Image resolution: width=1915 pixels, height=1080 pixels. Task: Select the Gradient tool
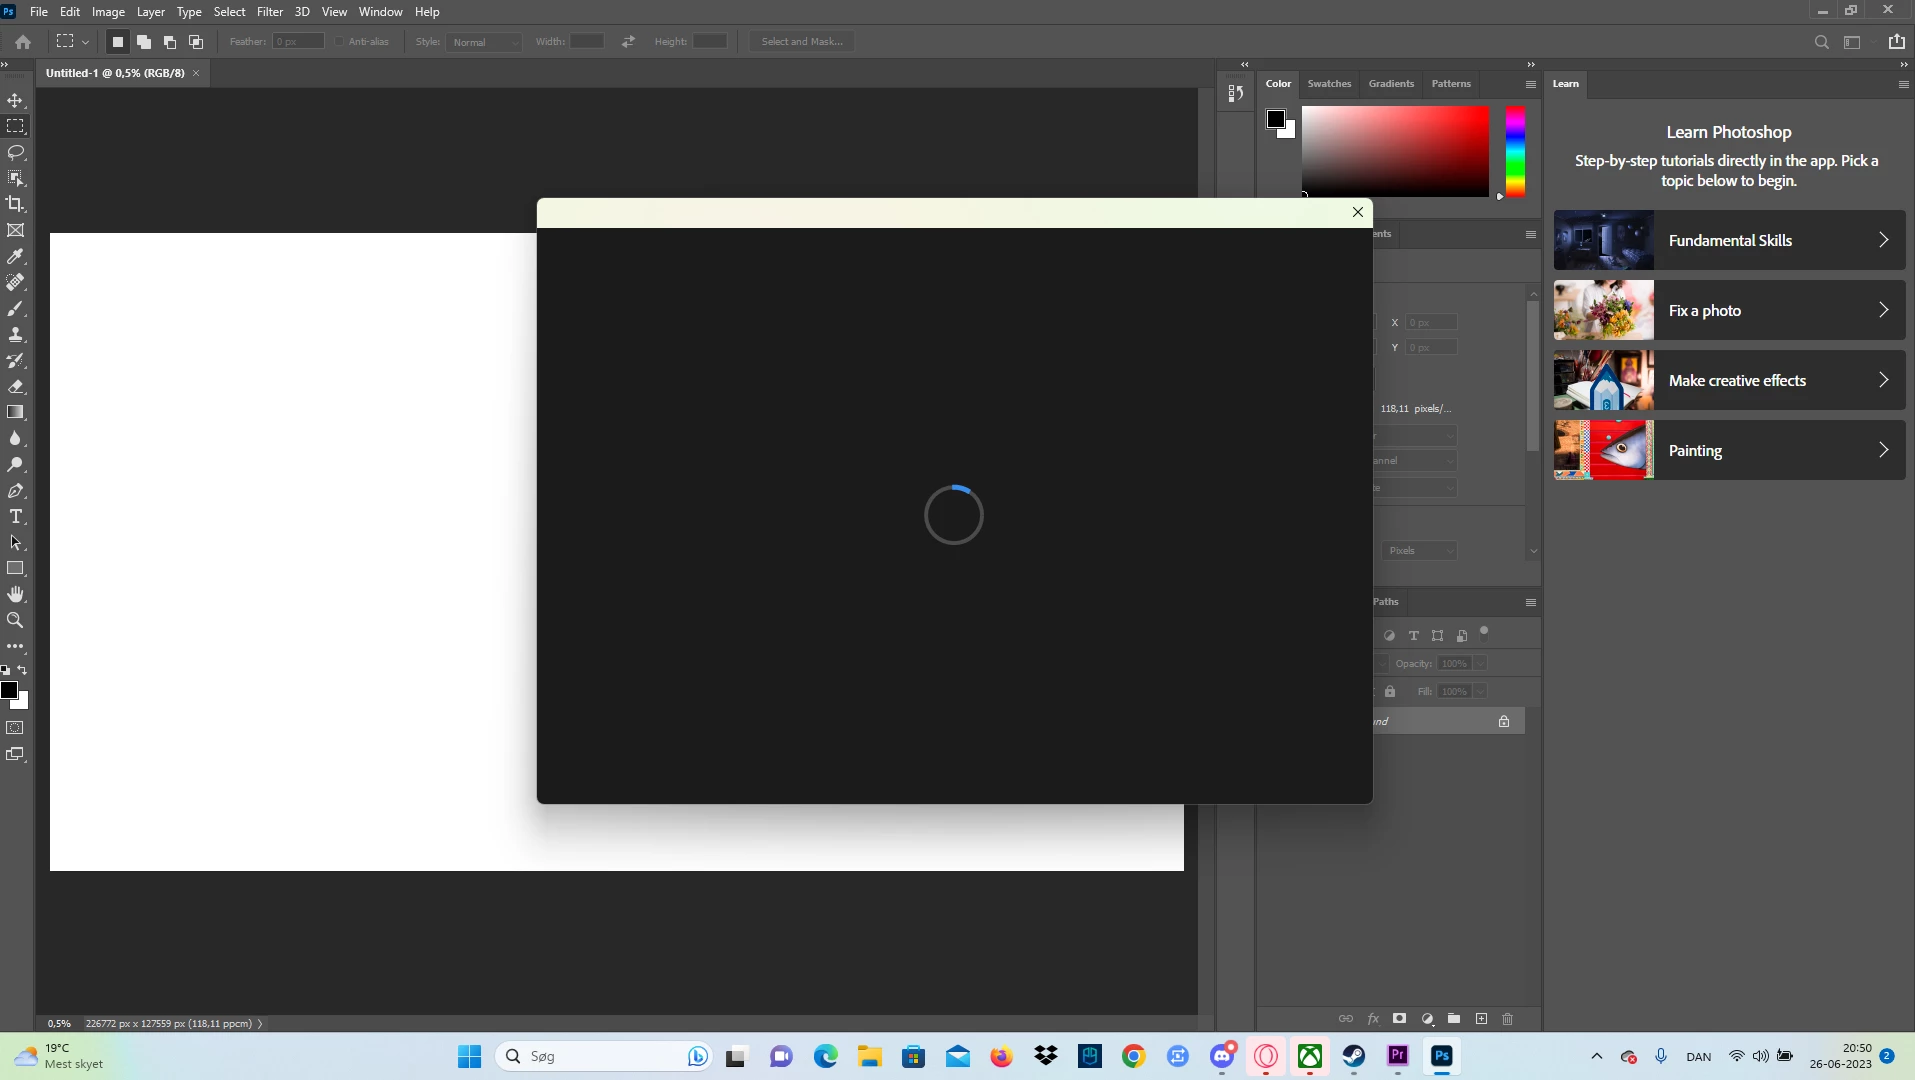pos(15,413)
